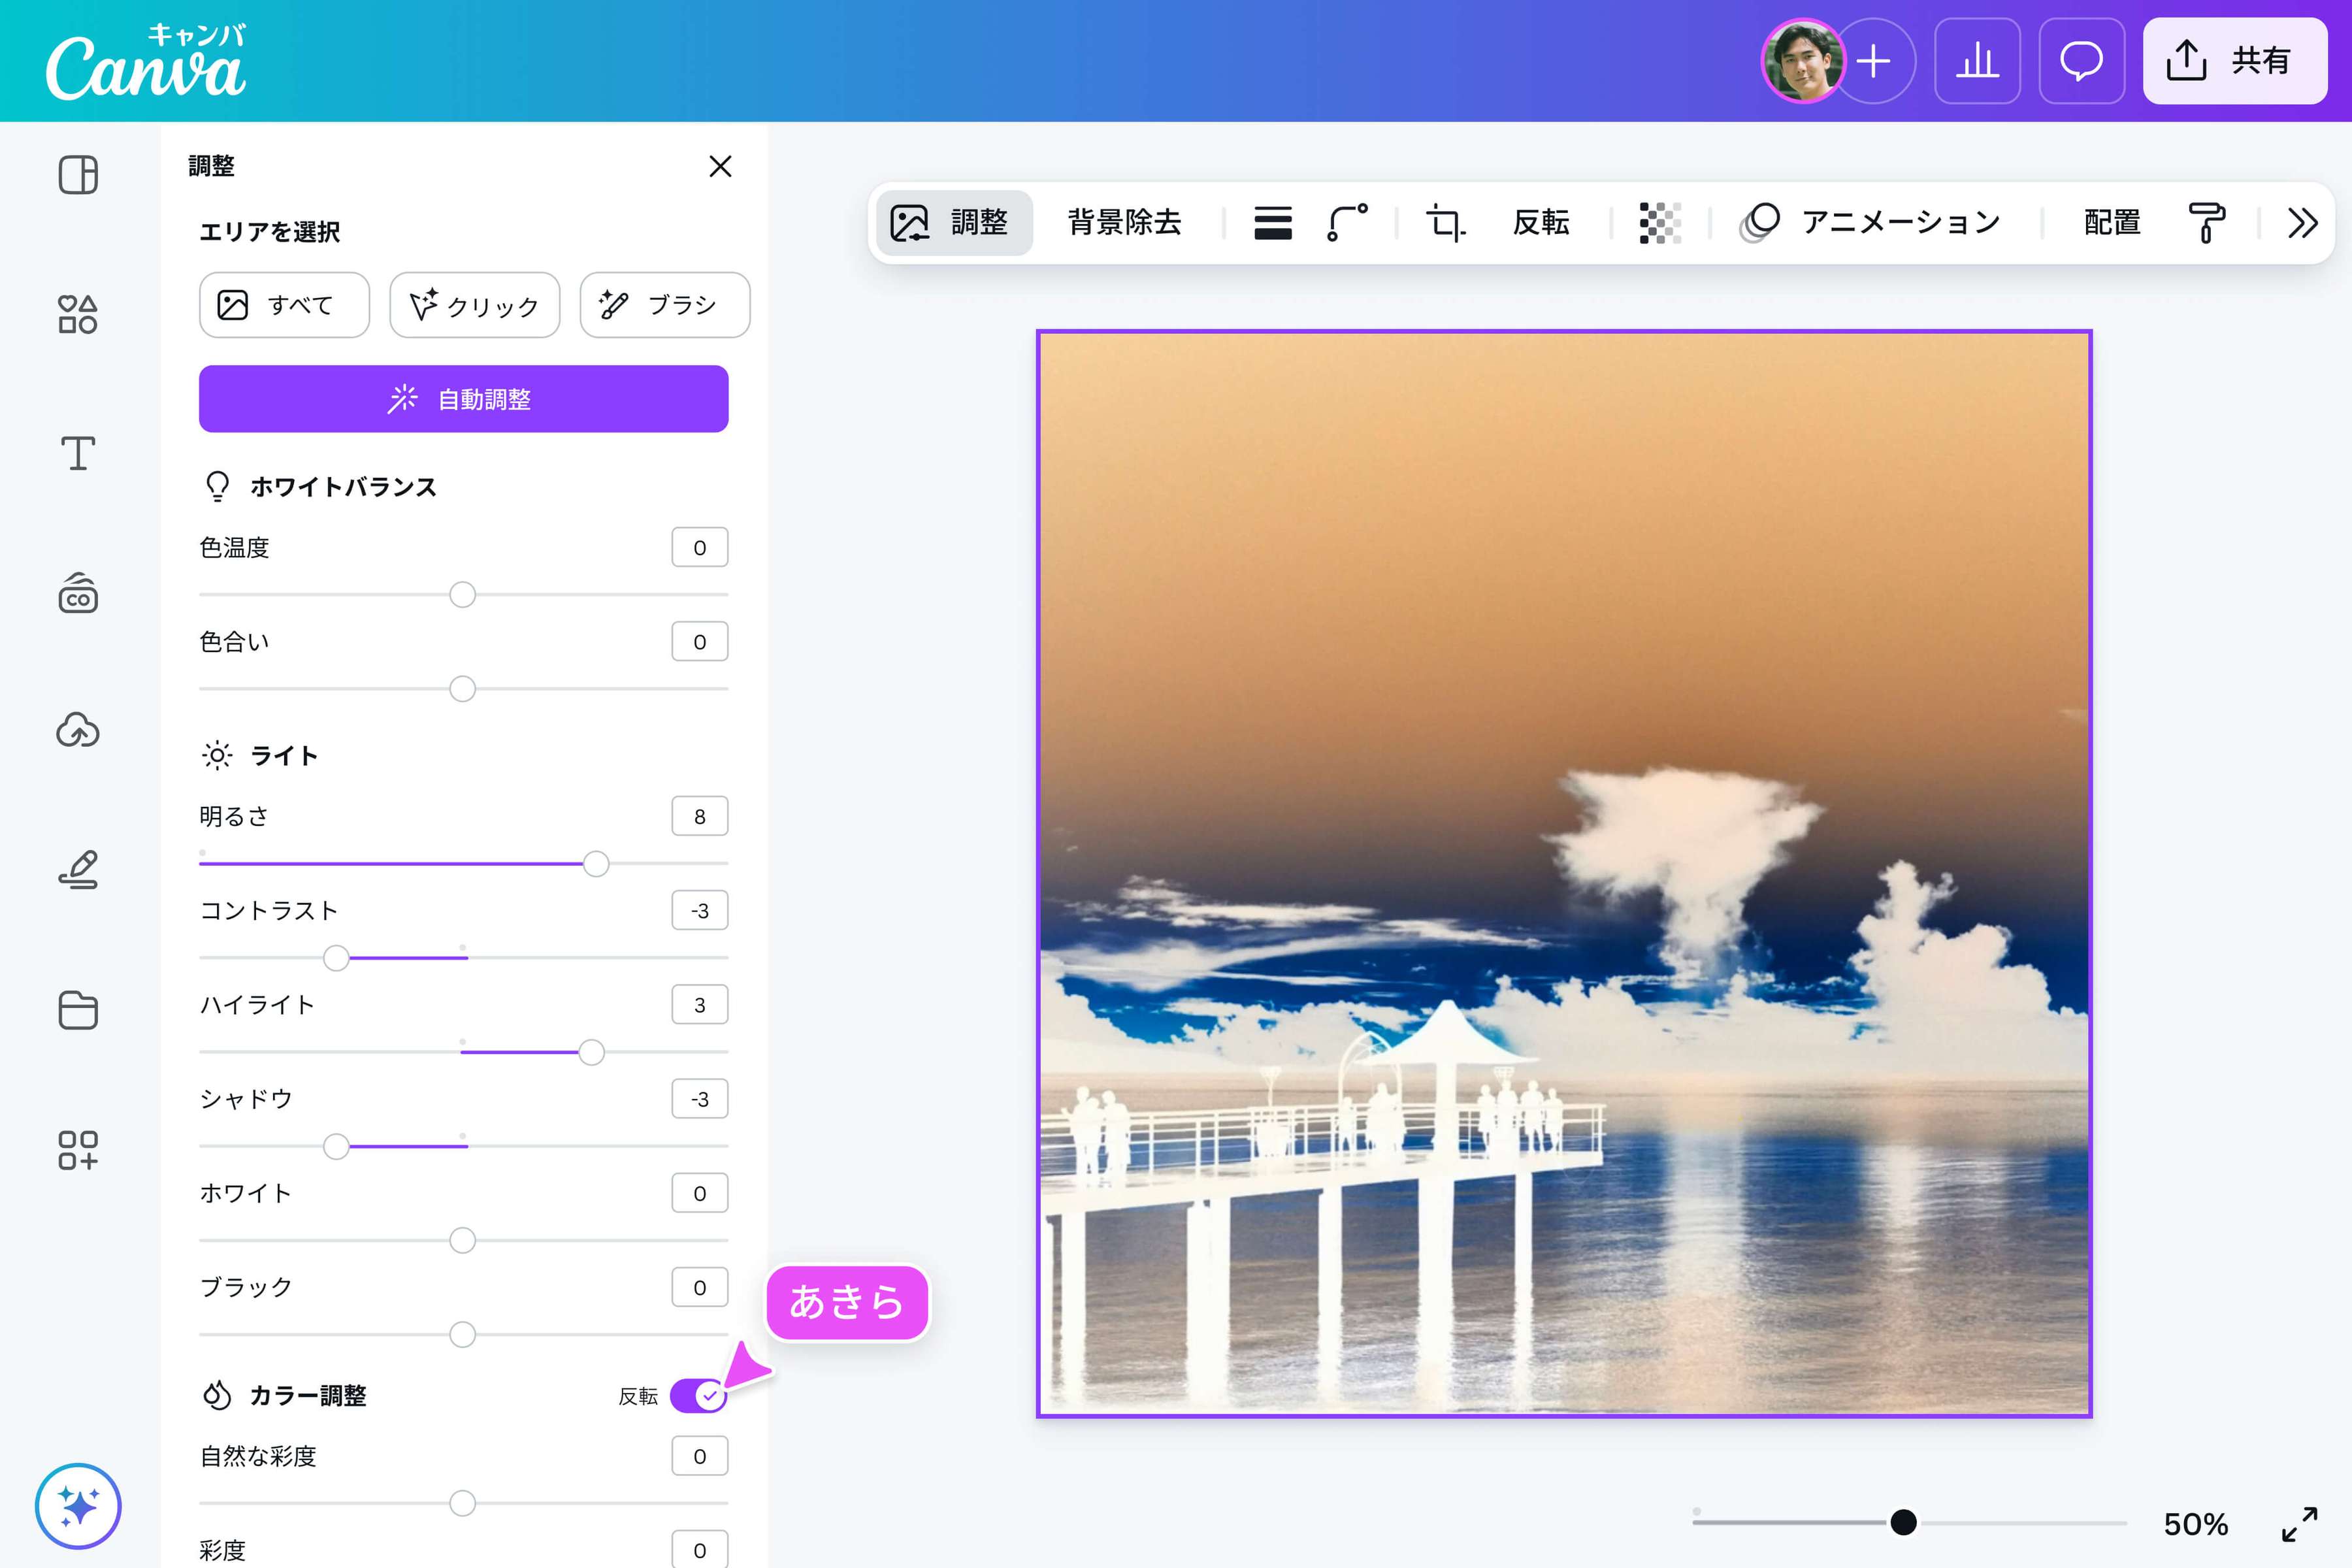This screenshot has height=1568, width=2352.
Task: Click the zoom level slider handle
Action: click(x=1904, y=1523)
